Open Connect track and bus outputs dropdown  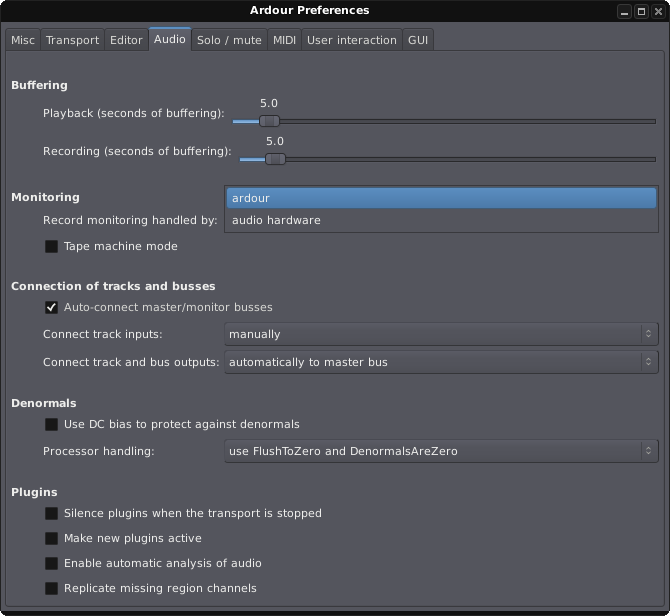click(x=441, y=362)
